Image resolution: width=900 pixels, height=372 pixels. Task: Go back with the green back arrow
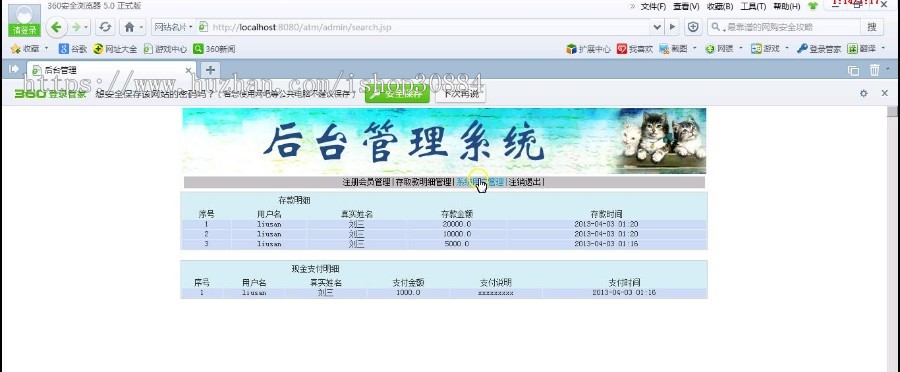click(56, 27)
